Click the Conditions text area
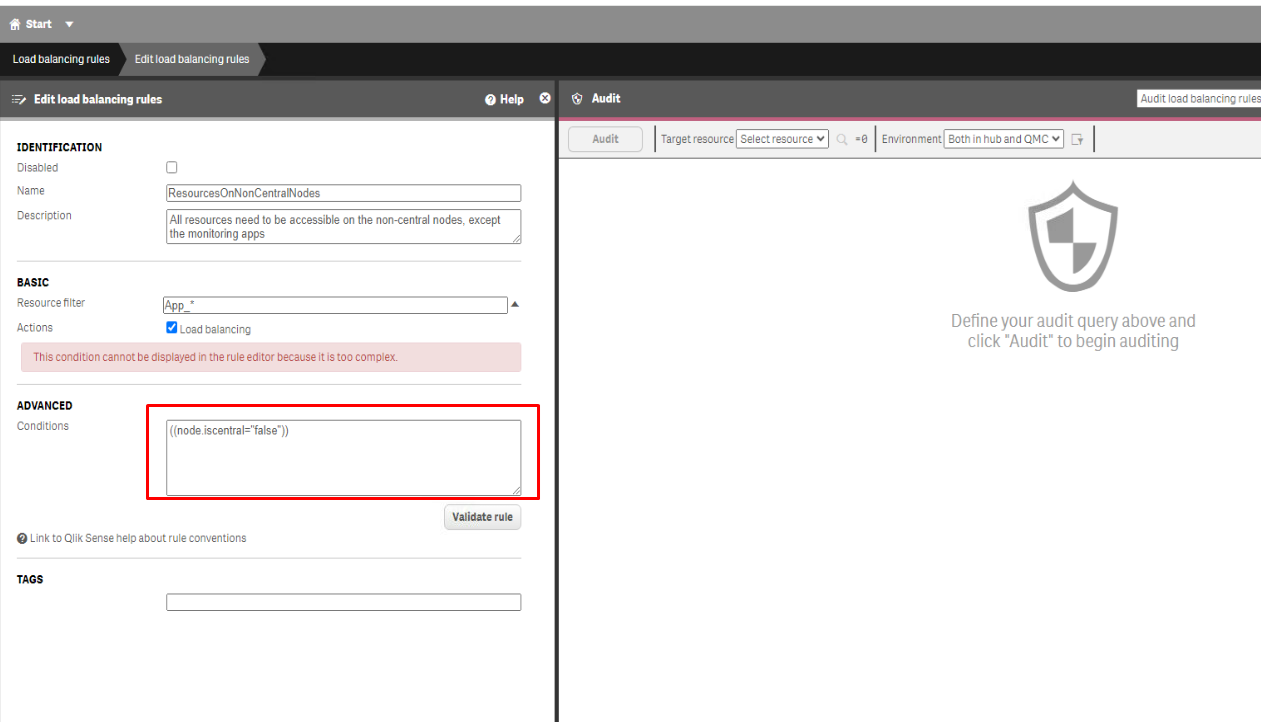 coord(343,457)
